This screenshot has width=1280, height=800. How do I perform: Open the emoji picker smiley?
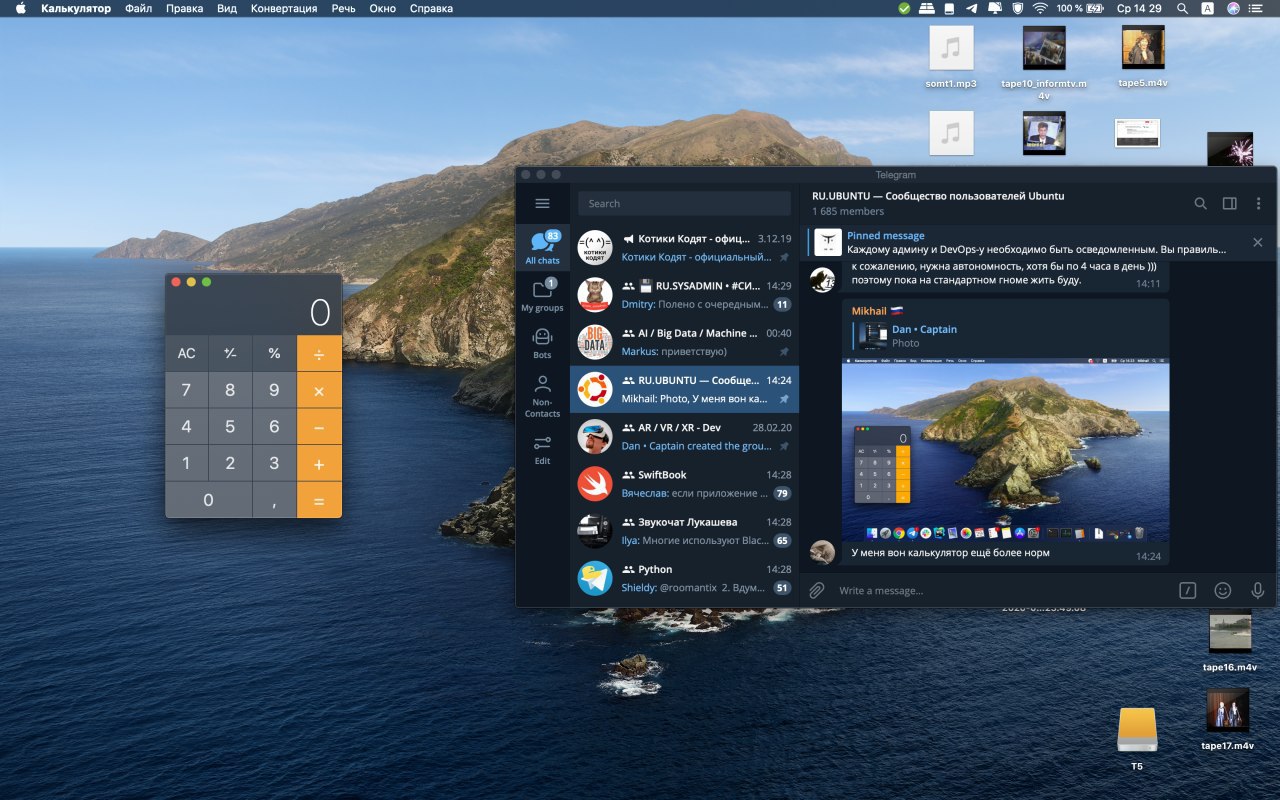[1222, 590]
